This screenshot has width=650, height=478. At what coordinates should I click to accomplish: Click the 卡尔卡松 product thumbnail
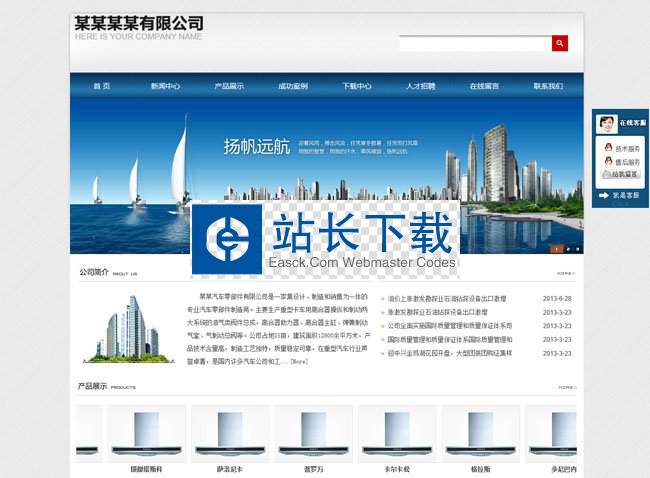point(397,434)
